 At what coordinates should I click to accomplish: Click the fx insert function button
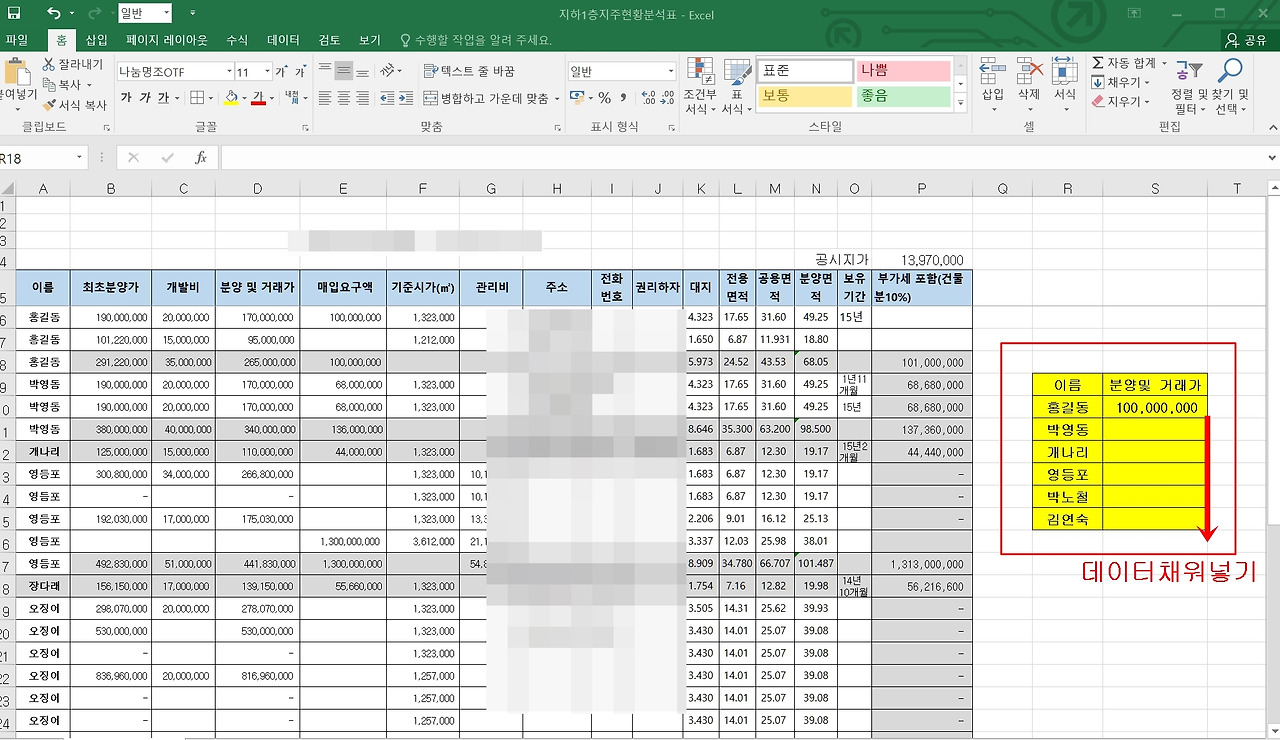coord(200,158)
